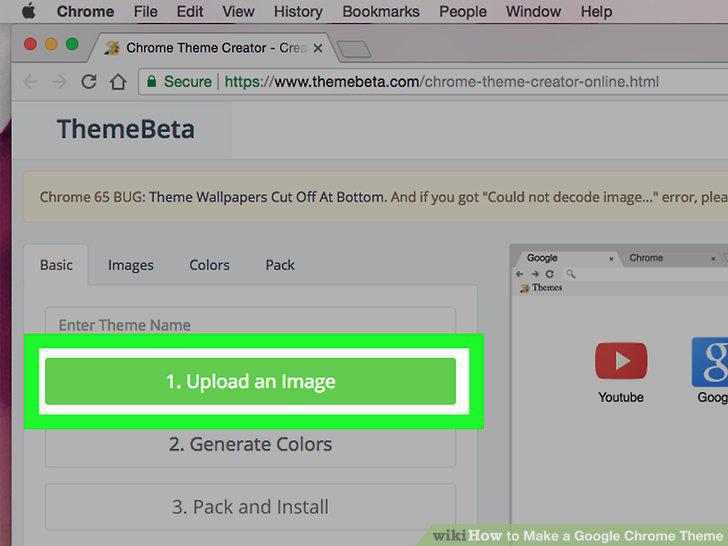Image resolution: width=728 pixels, height=546 pixels.
Task: Open the Chrome application menu
Action: [85, 11]
